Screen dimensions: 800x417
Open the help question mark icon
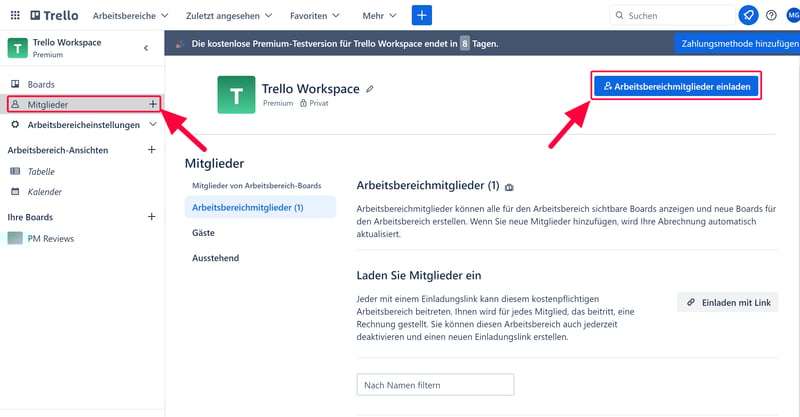point(771,16)
